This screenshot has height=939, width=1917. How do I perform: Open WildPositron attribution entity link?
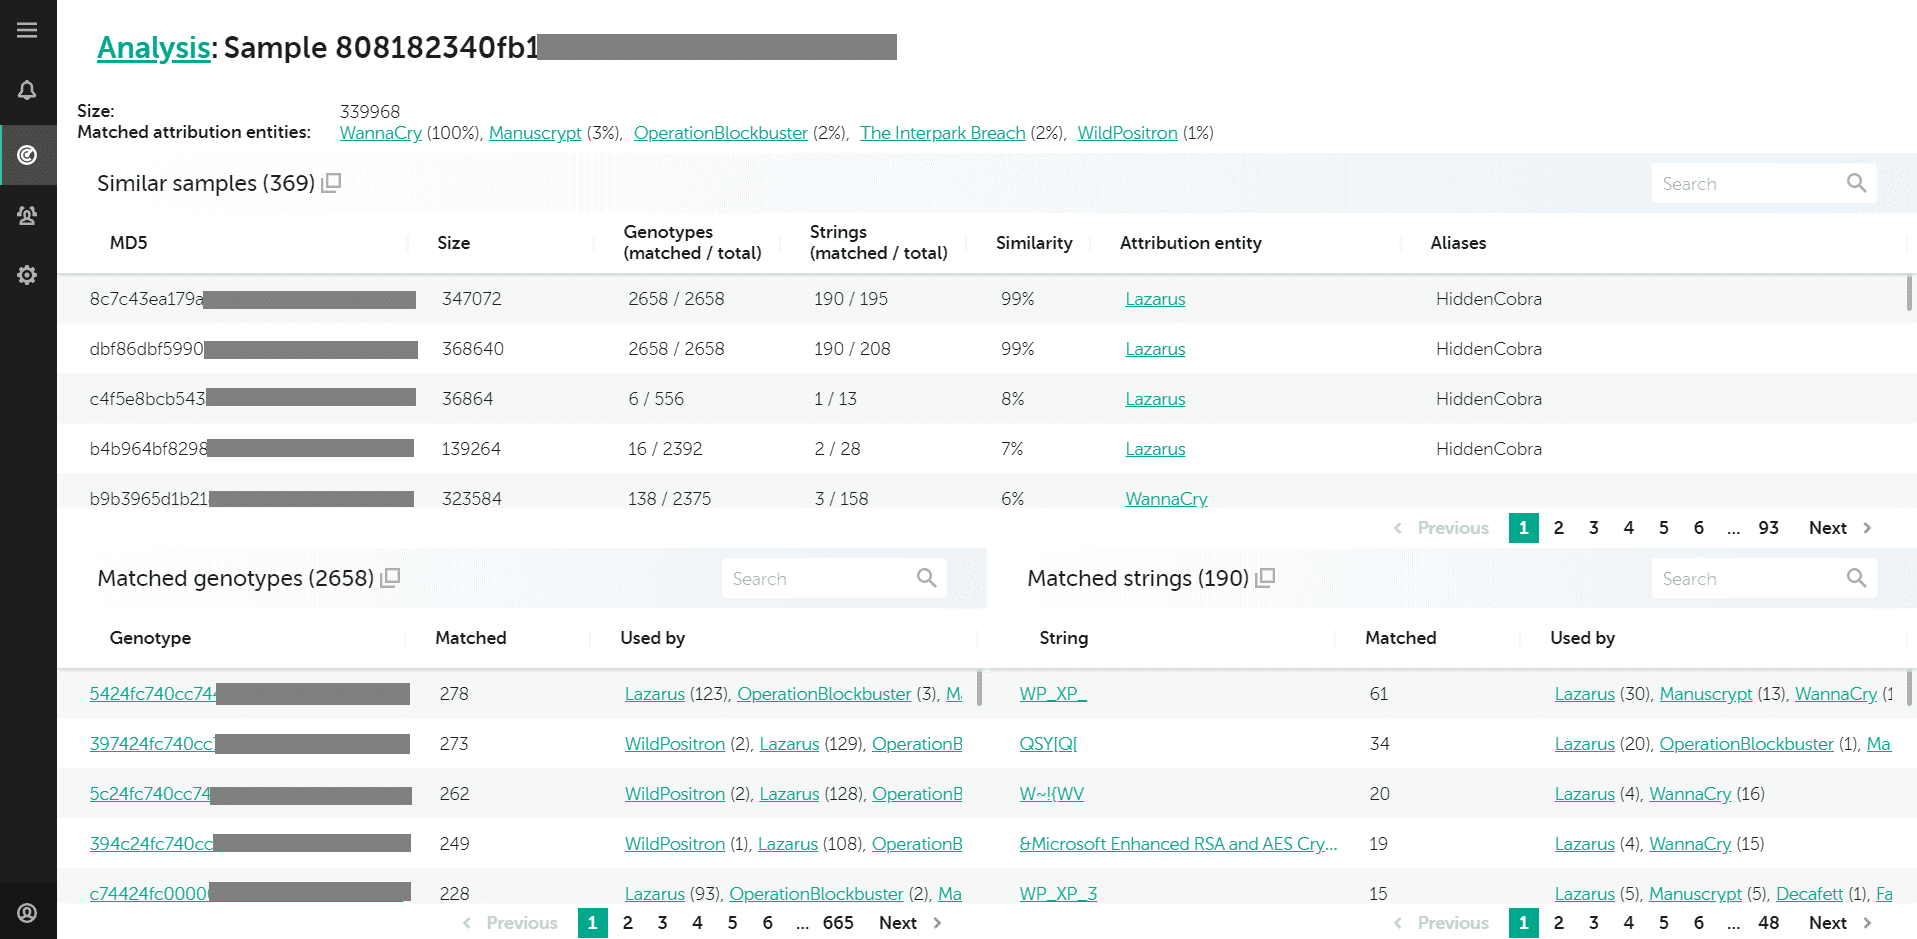[x=1127, y=133]
